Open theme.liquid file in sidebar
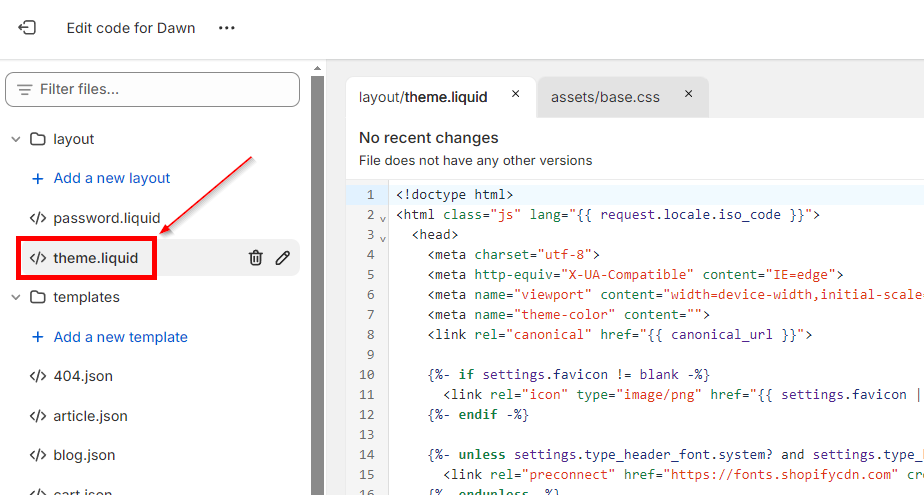This screenshot has width=924, height=495. tap(95, 258)
